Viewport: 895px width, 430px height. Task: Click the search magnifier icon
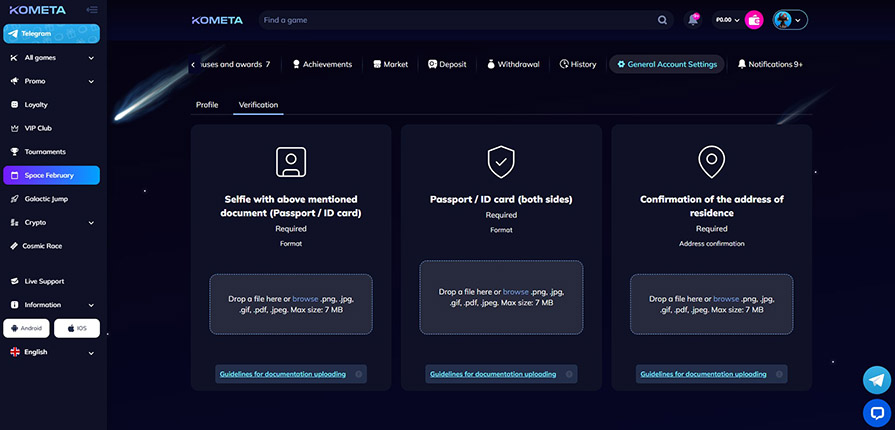click(662, 20)
